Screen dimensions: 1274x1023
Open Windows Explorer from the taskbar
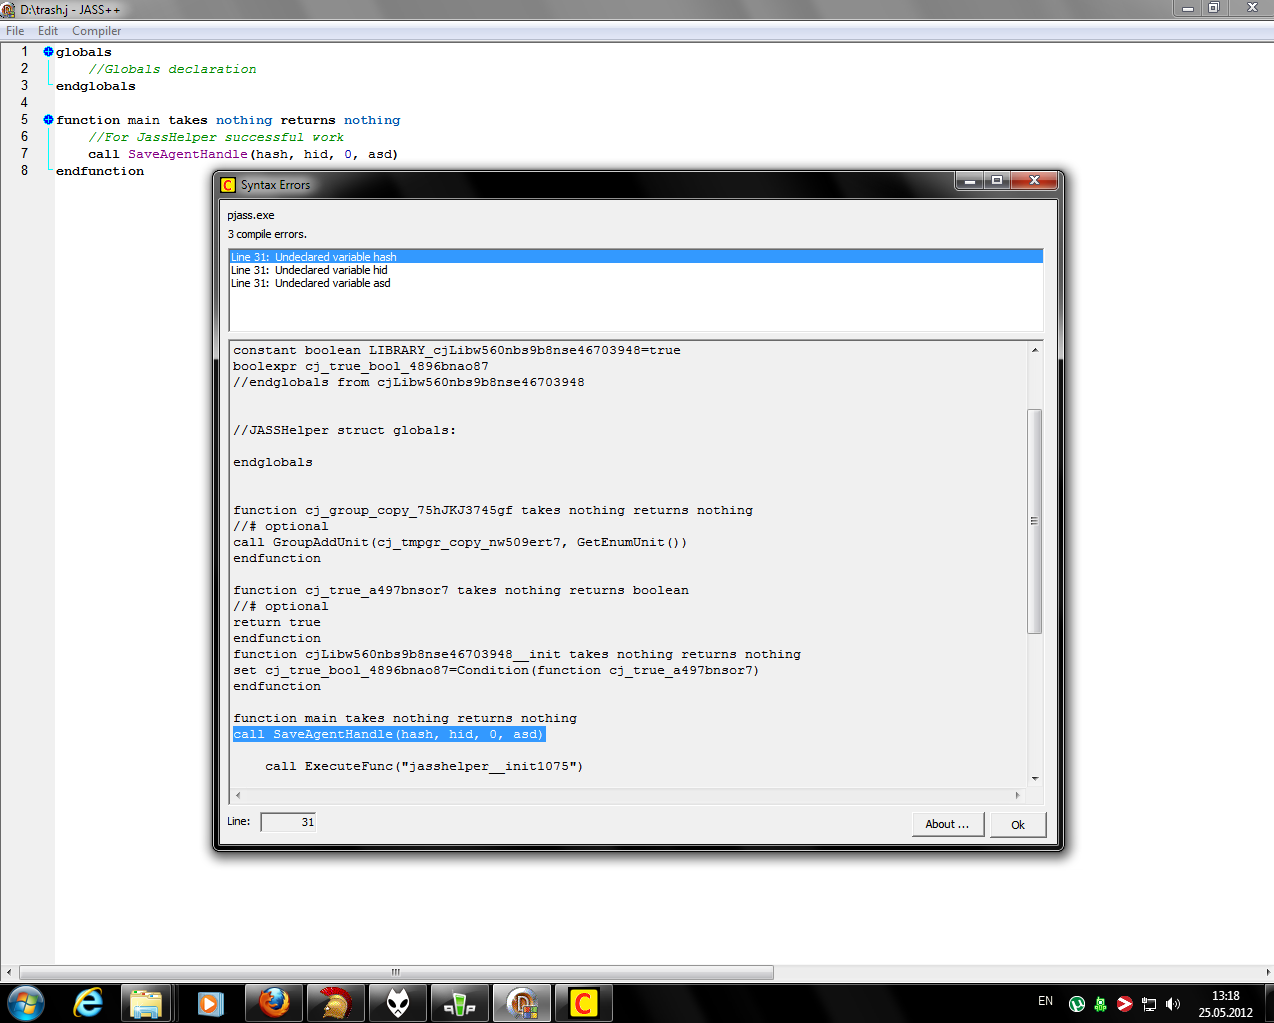[x=147, y=1003]
